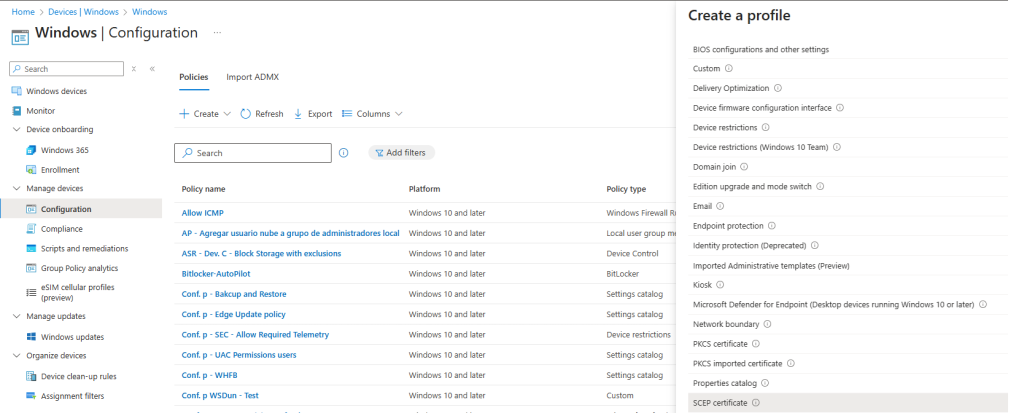Choose the Endpoint protection profile type
This screenshot has width=1024, height=413.
[727, 226]
